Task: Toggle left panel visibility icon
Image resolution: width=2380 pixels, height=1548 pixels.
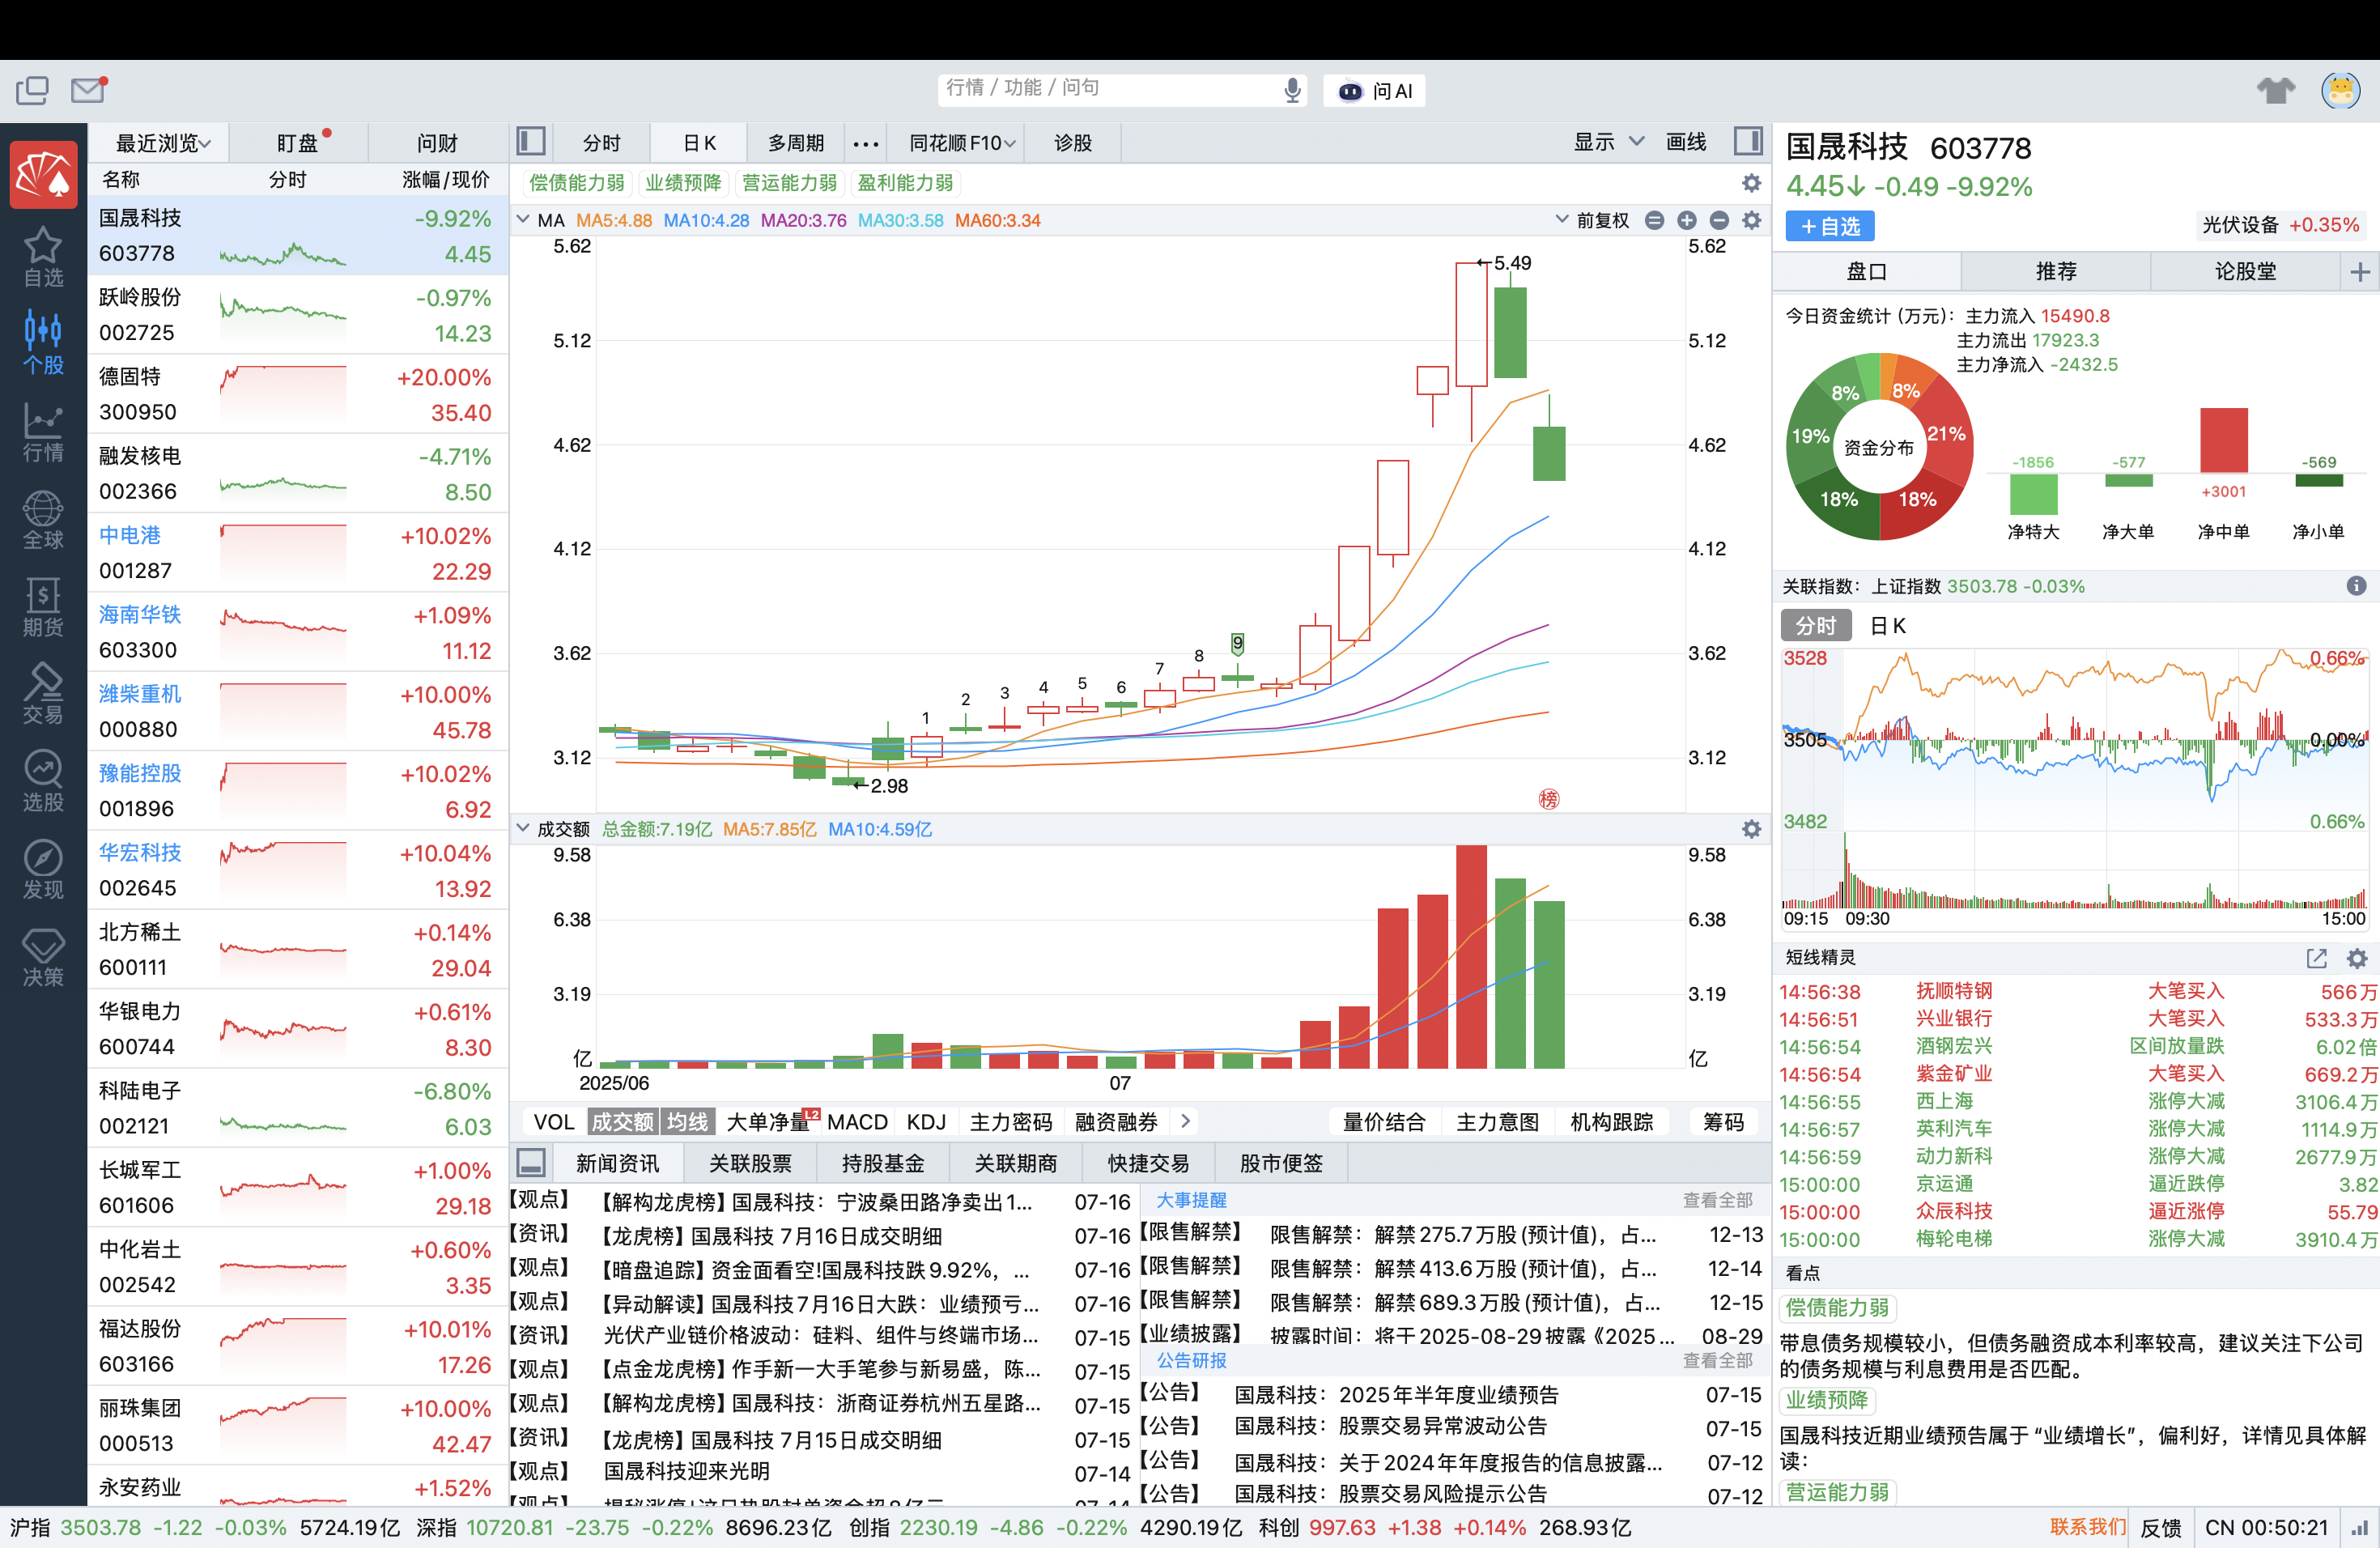Action: (x=531, y=142)
